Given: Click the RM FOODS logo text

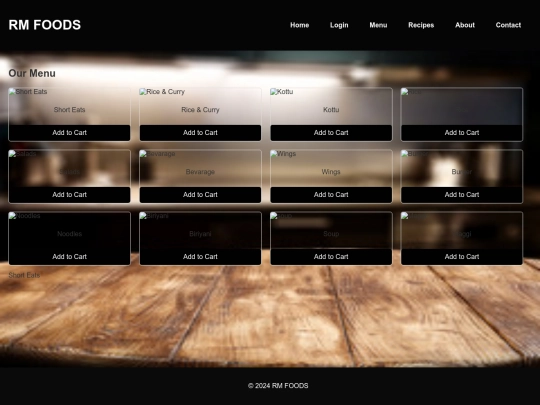Looking at the screenshot, I should pyautogui.click(x=44, y=25).
